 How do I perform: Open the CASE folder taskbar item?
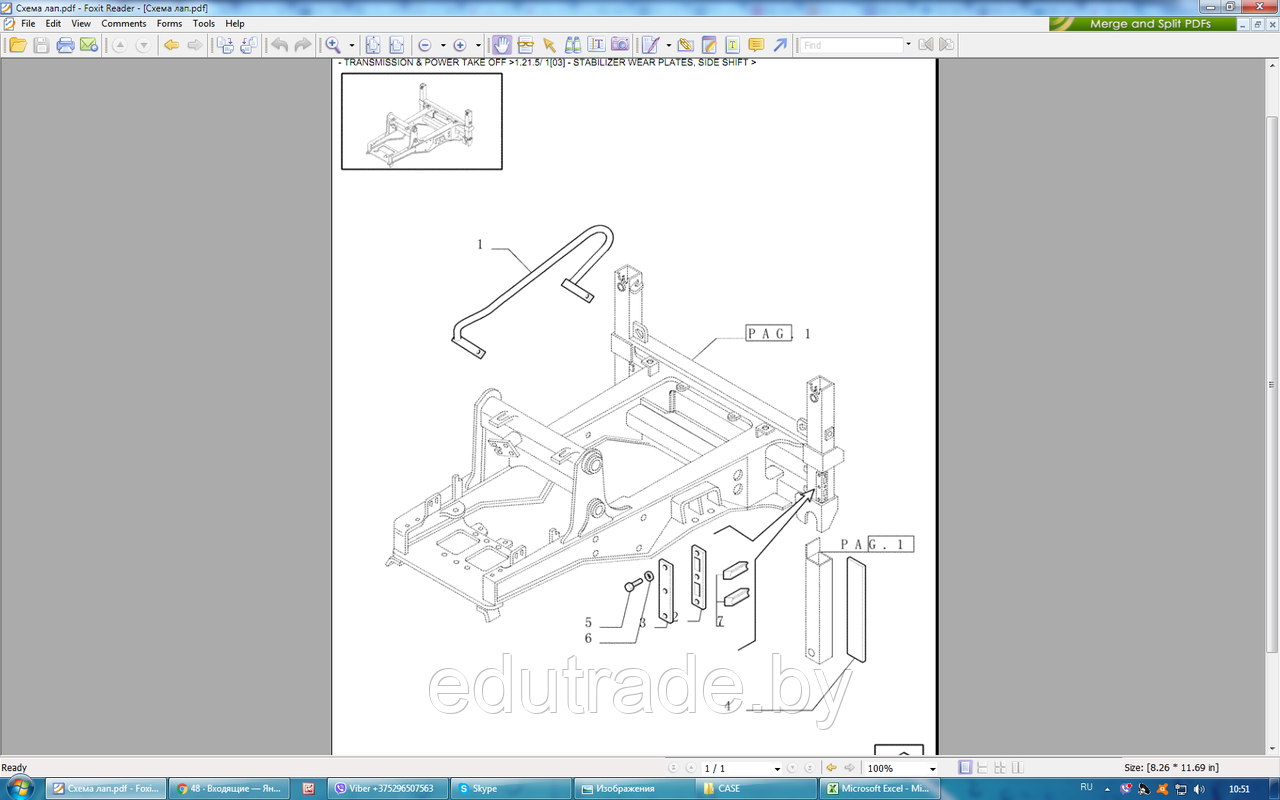coord(757,788)
